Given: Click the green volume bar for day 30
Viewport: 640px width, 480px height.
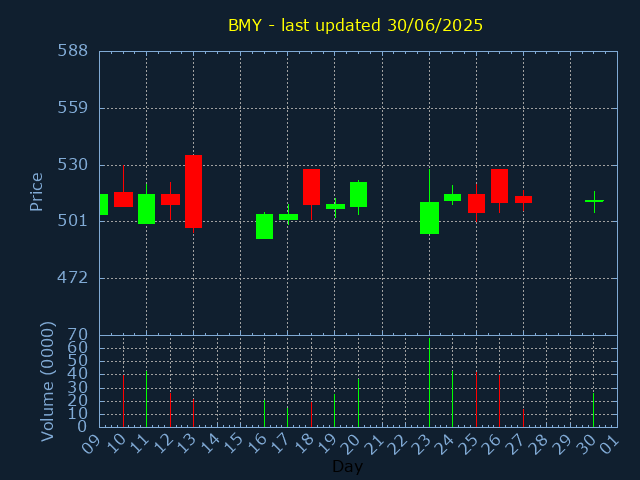Looking at the screenshot, I should coord(593,410).
